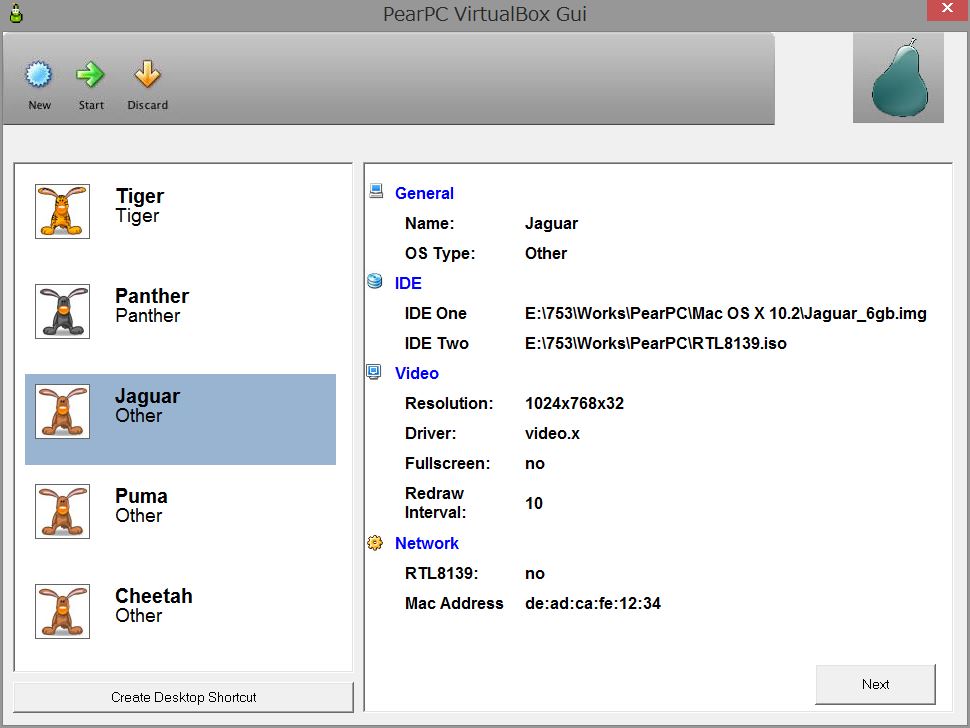The height and width of the screenshot is (728, 970).
Task: Click the Video section monitor icon
Action: tap(374, 372)
